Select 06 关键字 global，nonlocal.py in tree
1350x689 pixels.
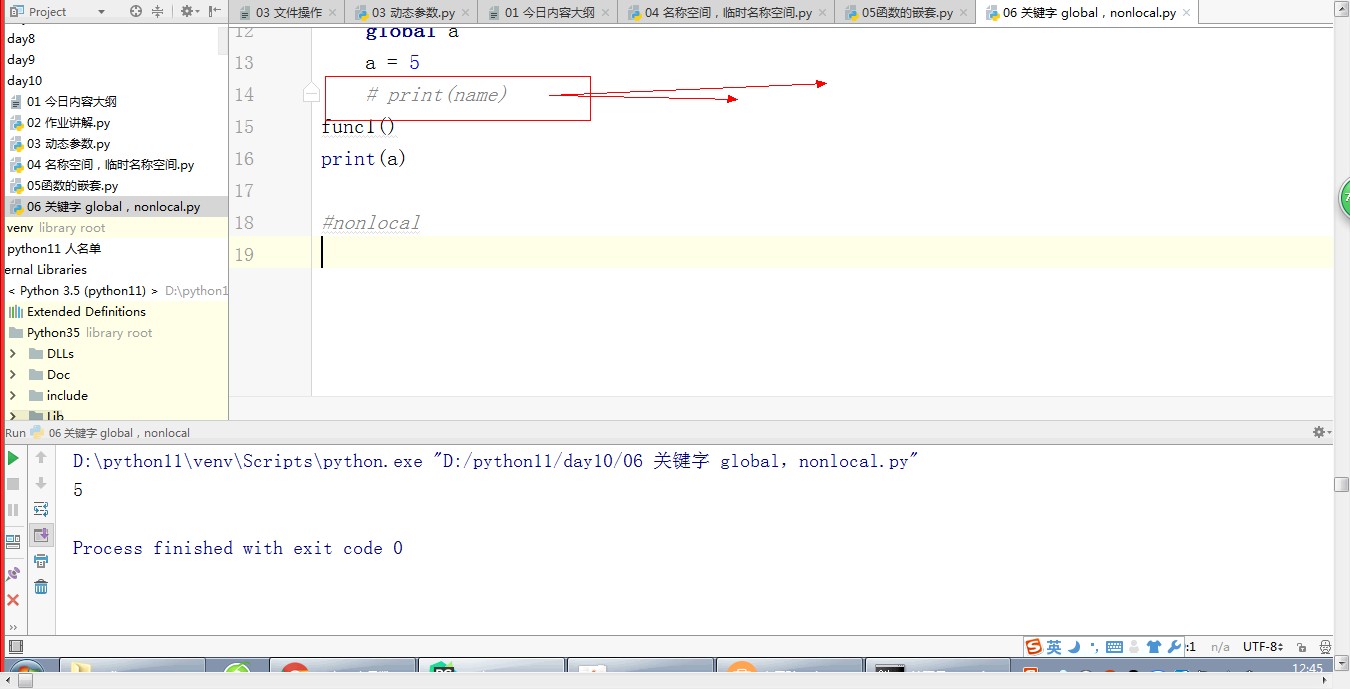coord(114,206)
